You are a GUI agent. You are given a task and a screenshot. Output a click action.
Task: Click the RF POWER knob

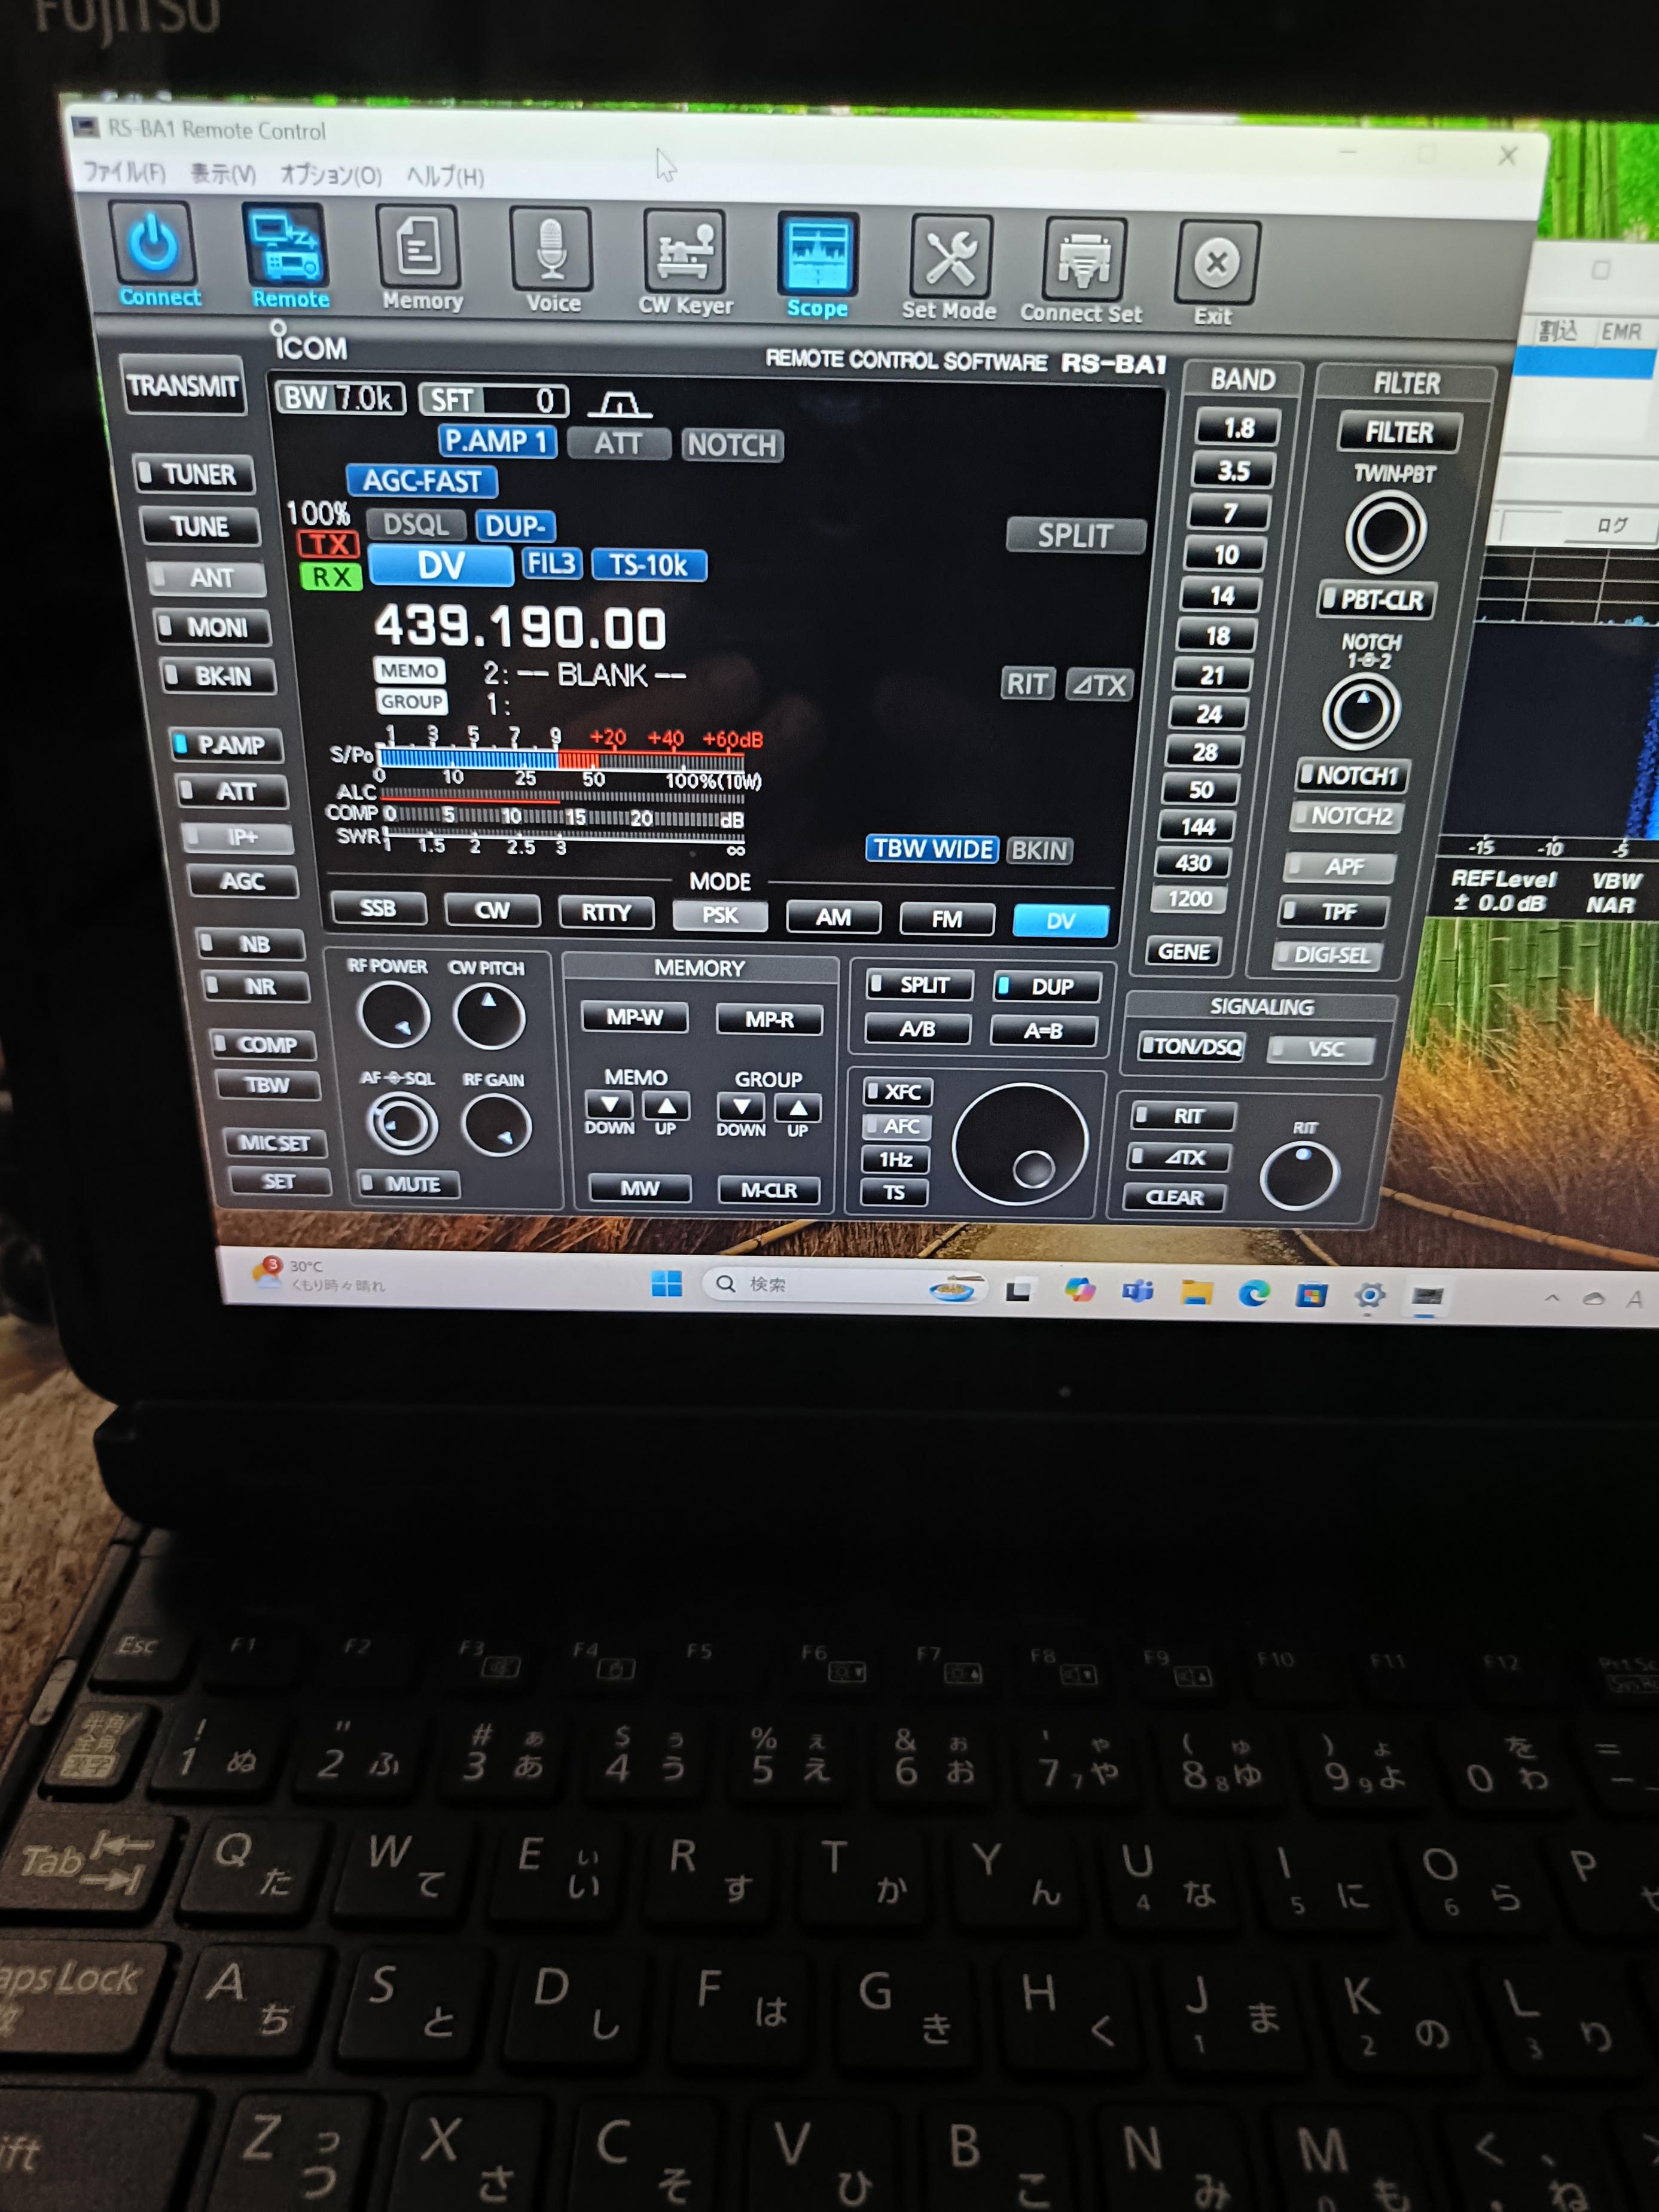point(393,1015)
